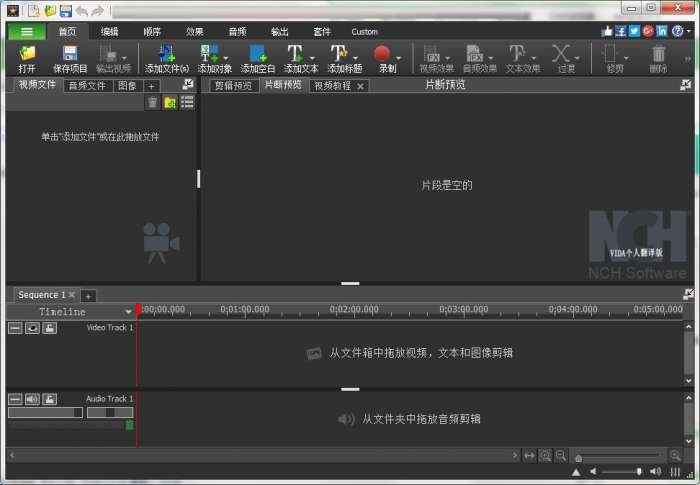Image resolution: width=700 pixels, height=485 pixels.
Task: Close the 视频教程 video tutorial tab
Action: pos(360,87)
